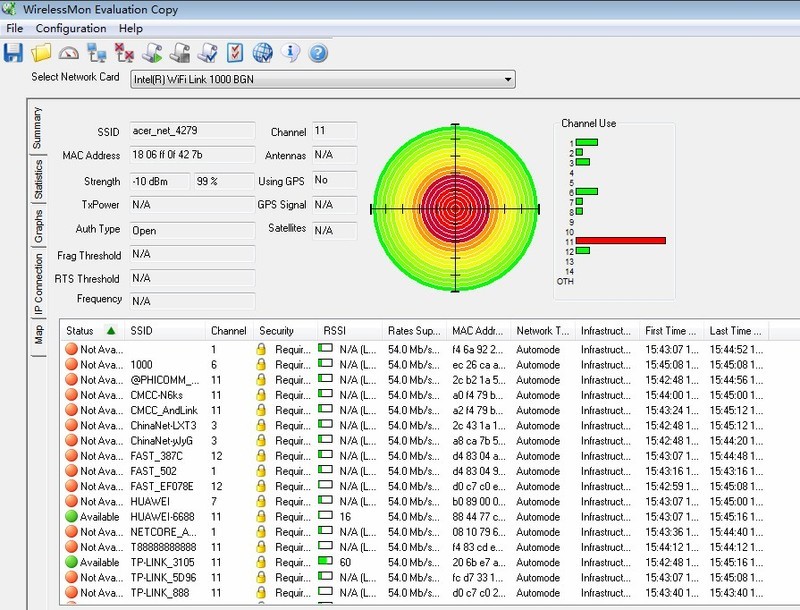Click the SSID field showing acer_net_4279
Screen dimensions: 800x610
[192, 132]
